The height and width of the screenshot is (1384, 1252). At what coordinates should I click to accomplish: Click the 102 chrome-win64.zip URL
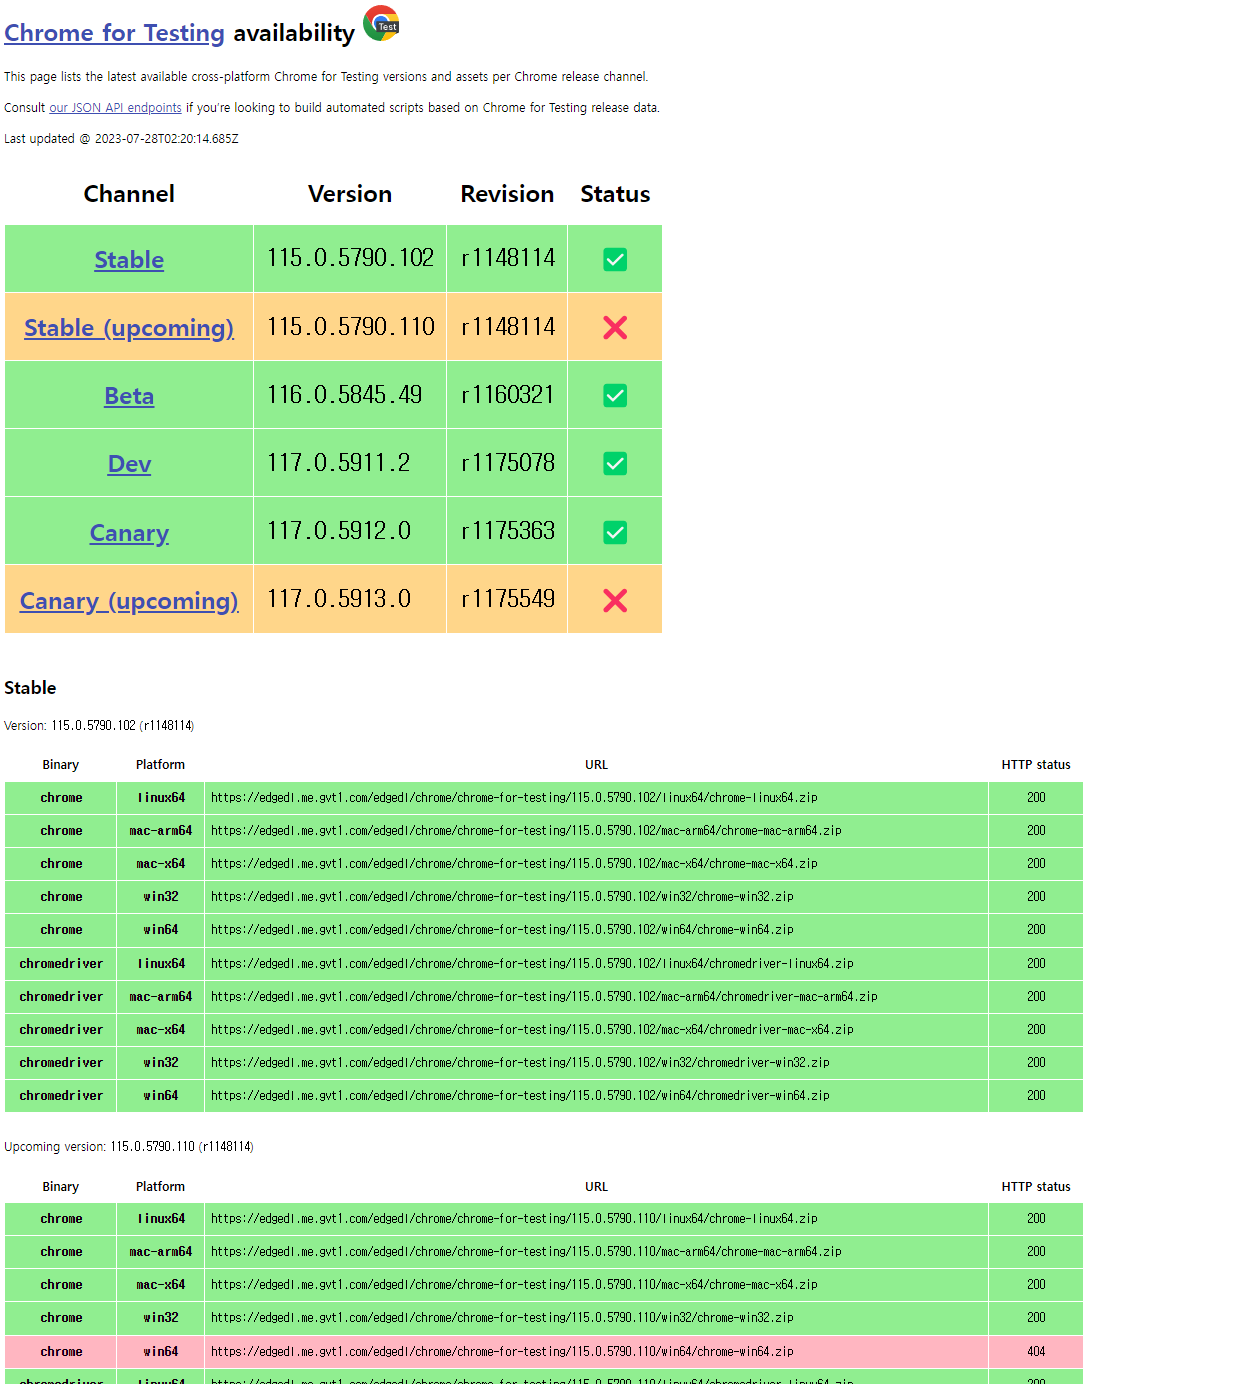(x=502, y=930)
